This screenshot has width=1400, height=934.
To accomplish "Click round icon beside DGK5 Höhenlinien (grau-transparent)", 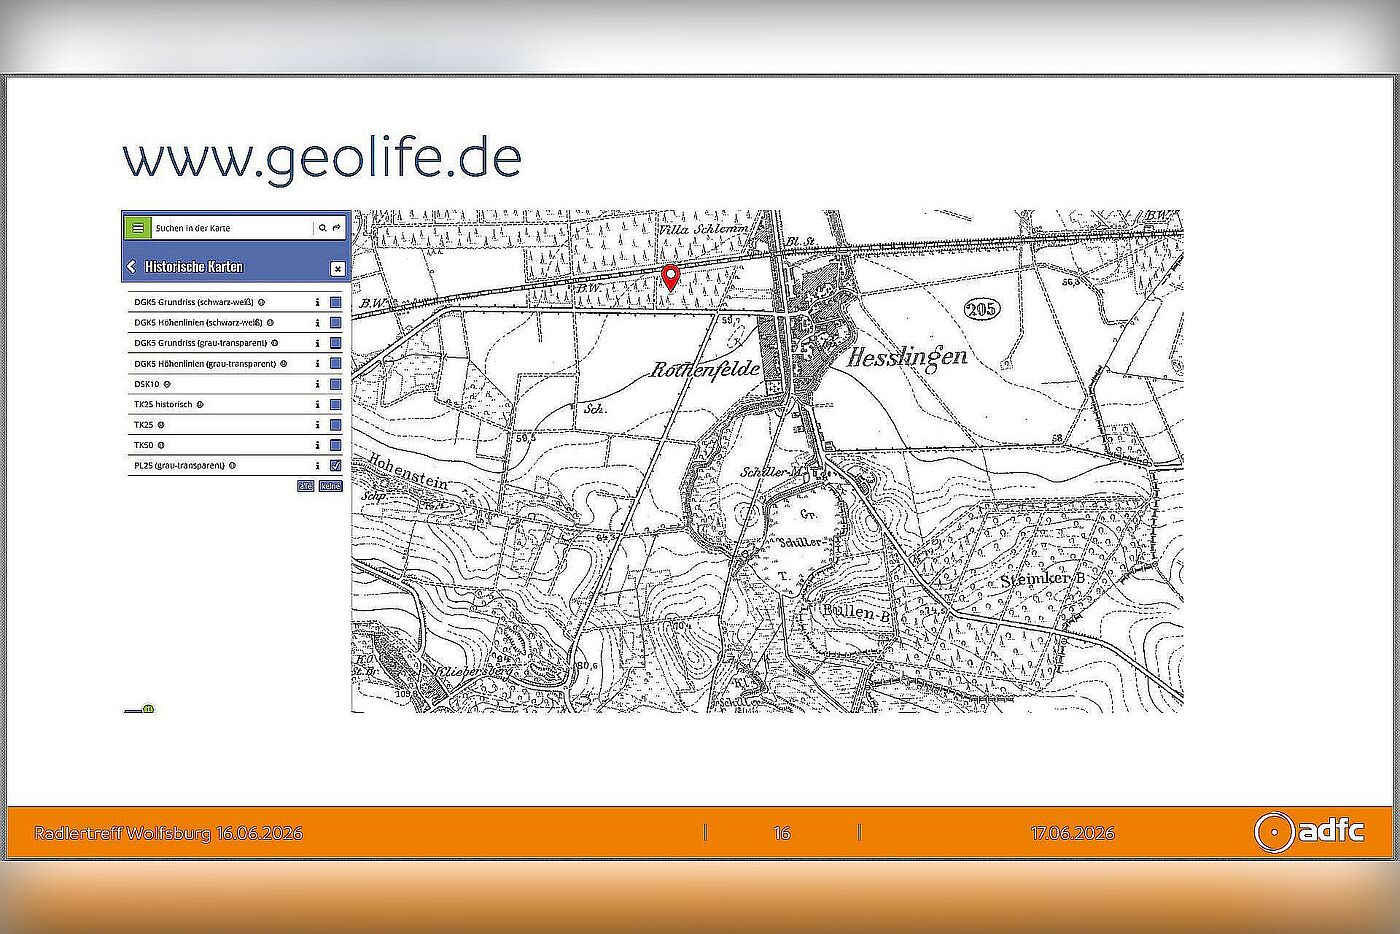I will pyautogui.click(x=284, y=364).
